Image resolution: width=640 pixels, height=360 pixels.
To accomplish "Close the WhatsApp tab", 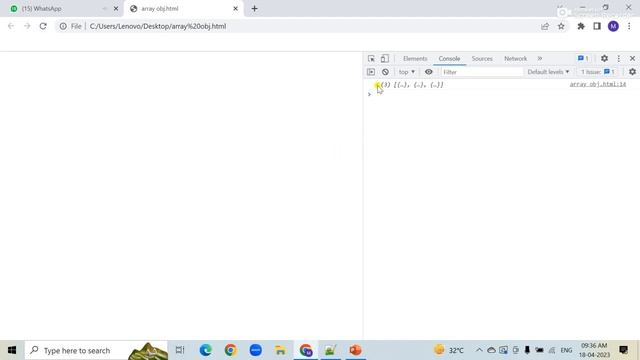I will click(116, 9).
